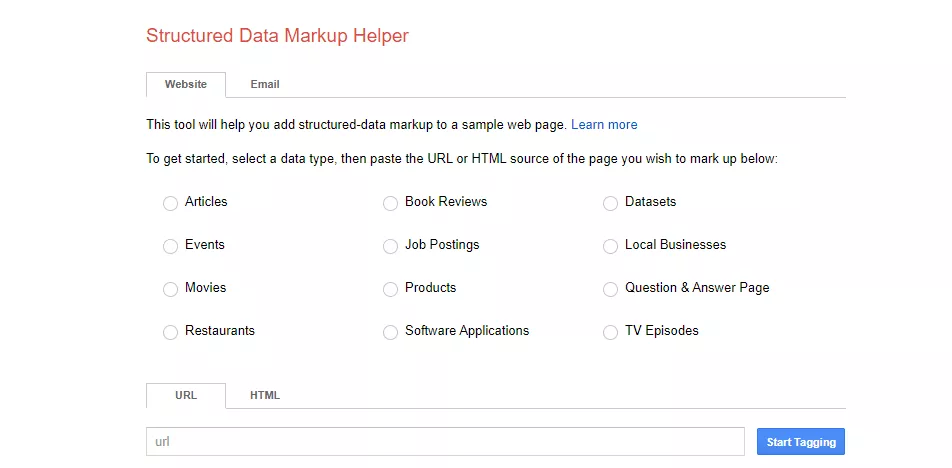
Task: Select the Movies radio button
Action: pyautogui.click(x=170, y=289)
